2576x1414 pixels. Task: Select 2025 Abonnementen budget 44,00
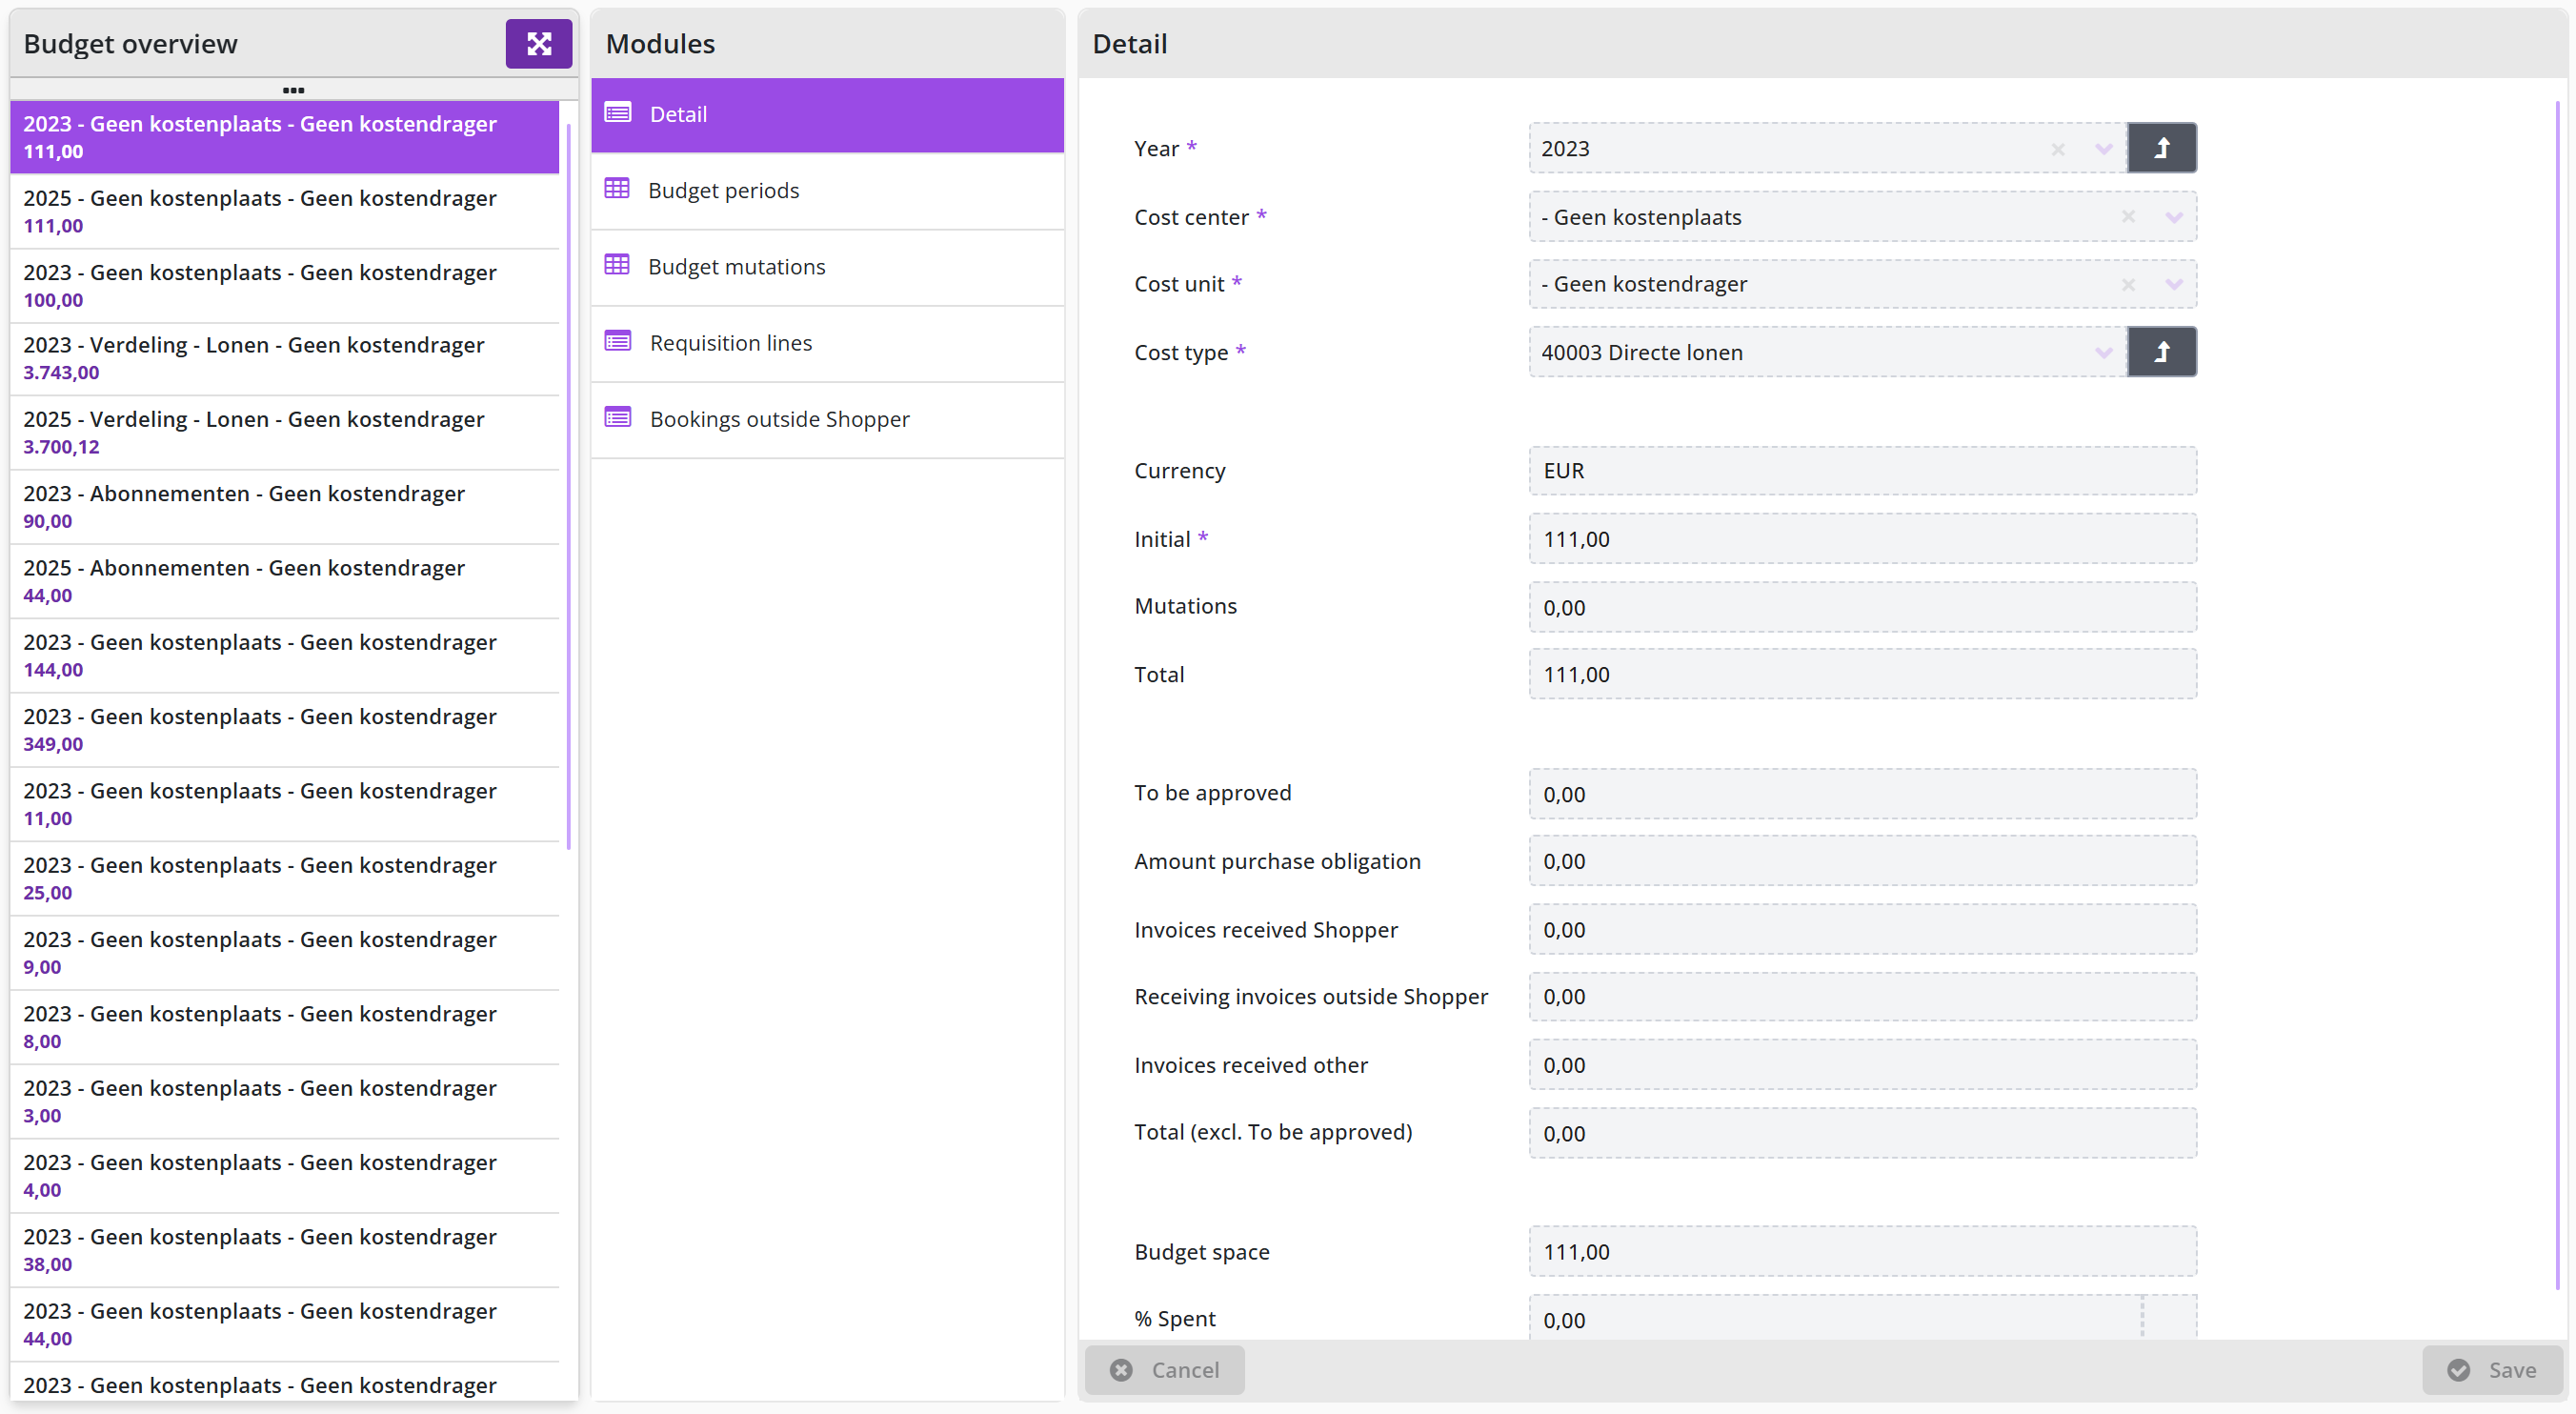click(x=284, y=582)
